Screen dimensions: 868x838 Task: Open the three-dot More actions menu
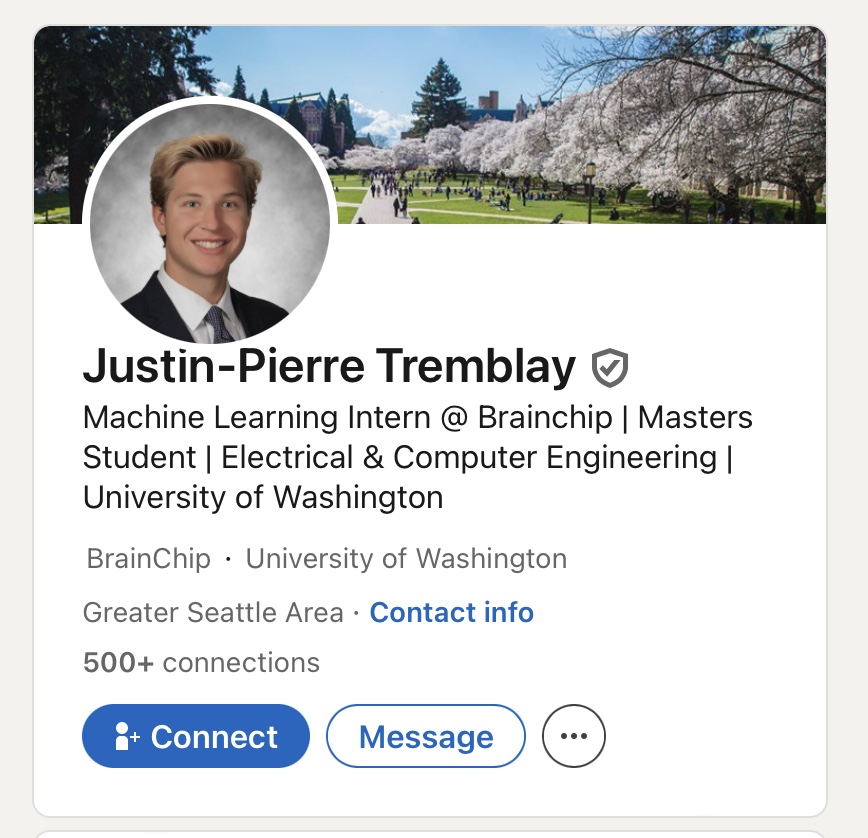[x=574, y=737]
